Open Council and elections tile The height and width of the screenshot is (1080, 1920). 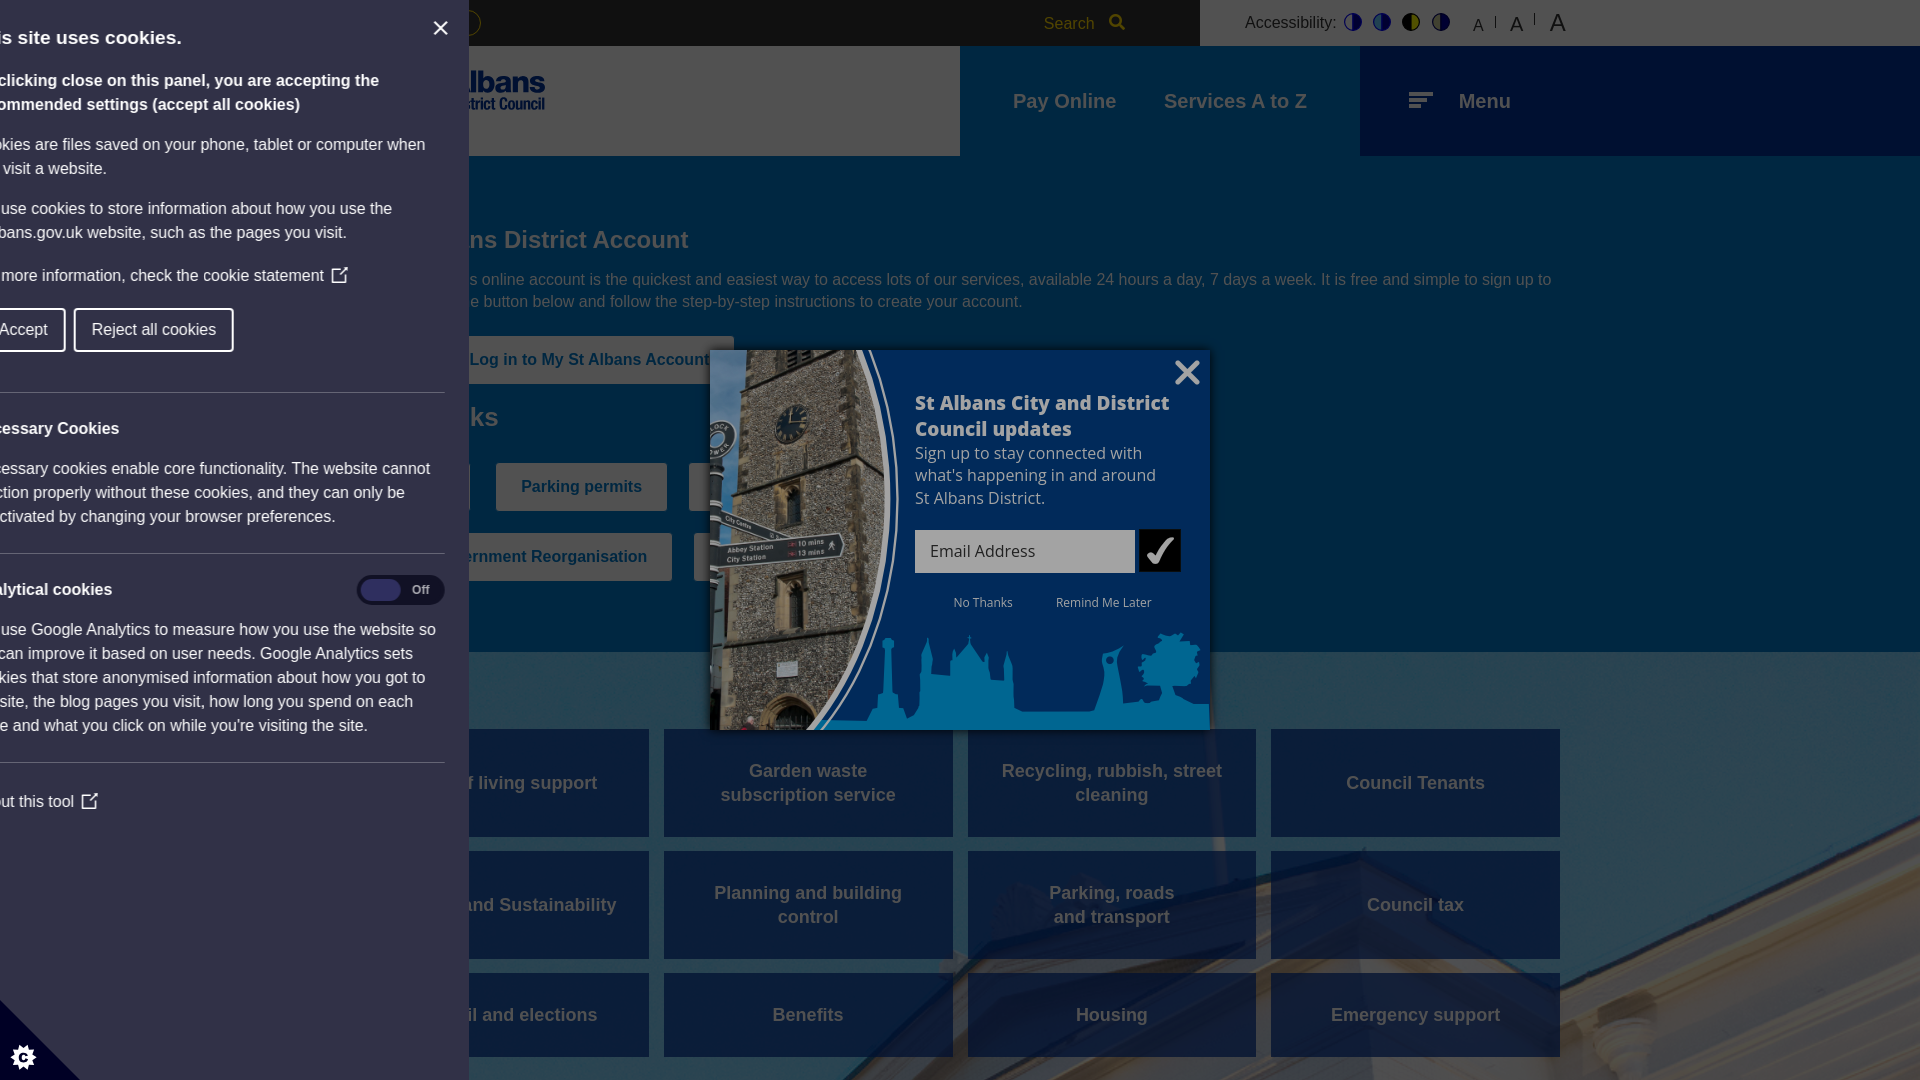(x=558, y=1015)
